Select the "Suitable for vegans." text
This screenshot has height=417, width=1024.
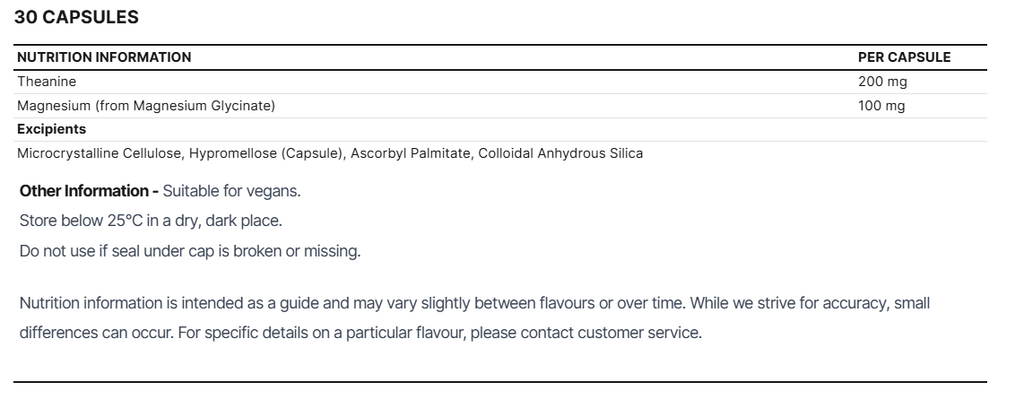click(231, 190)
